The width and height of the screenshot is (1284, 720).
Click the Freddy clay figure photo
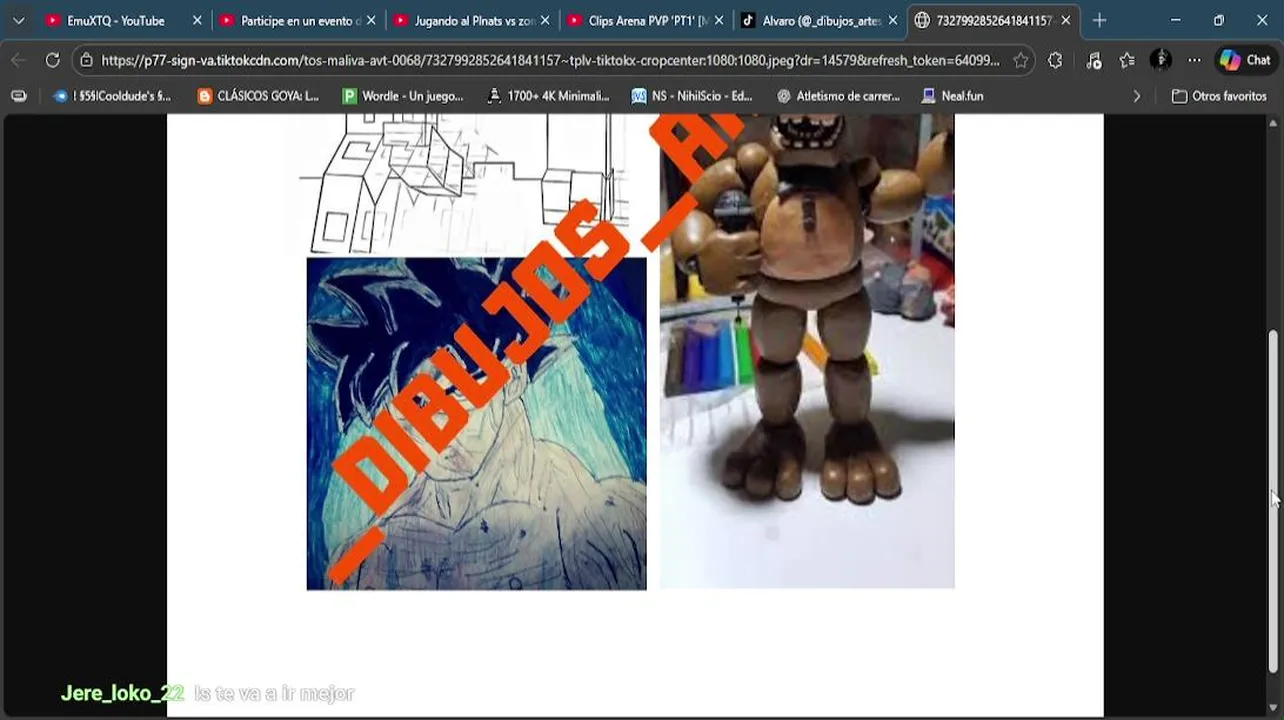(807, 350)
